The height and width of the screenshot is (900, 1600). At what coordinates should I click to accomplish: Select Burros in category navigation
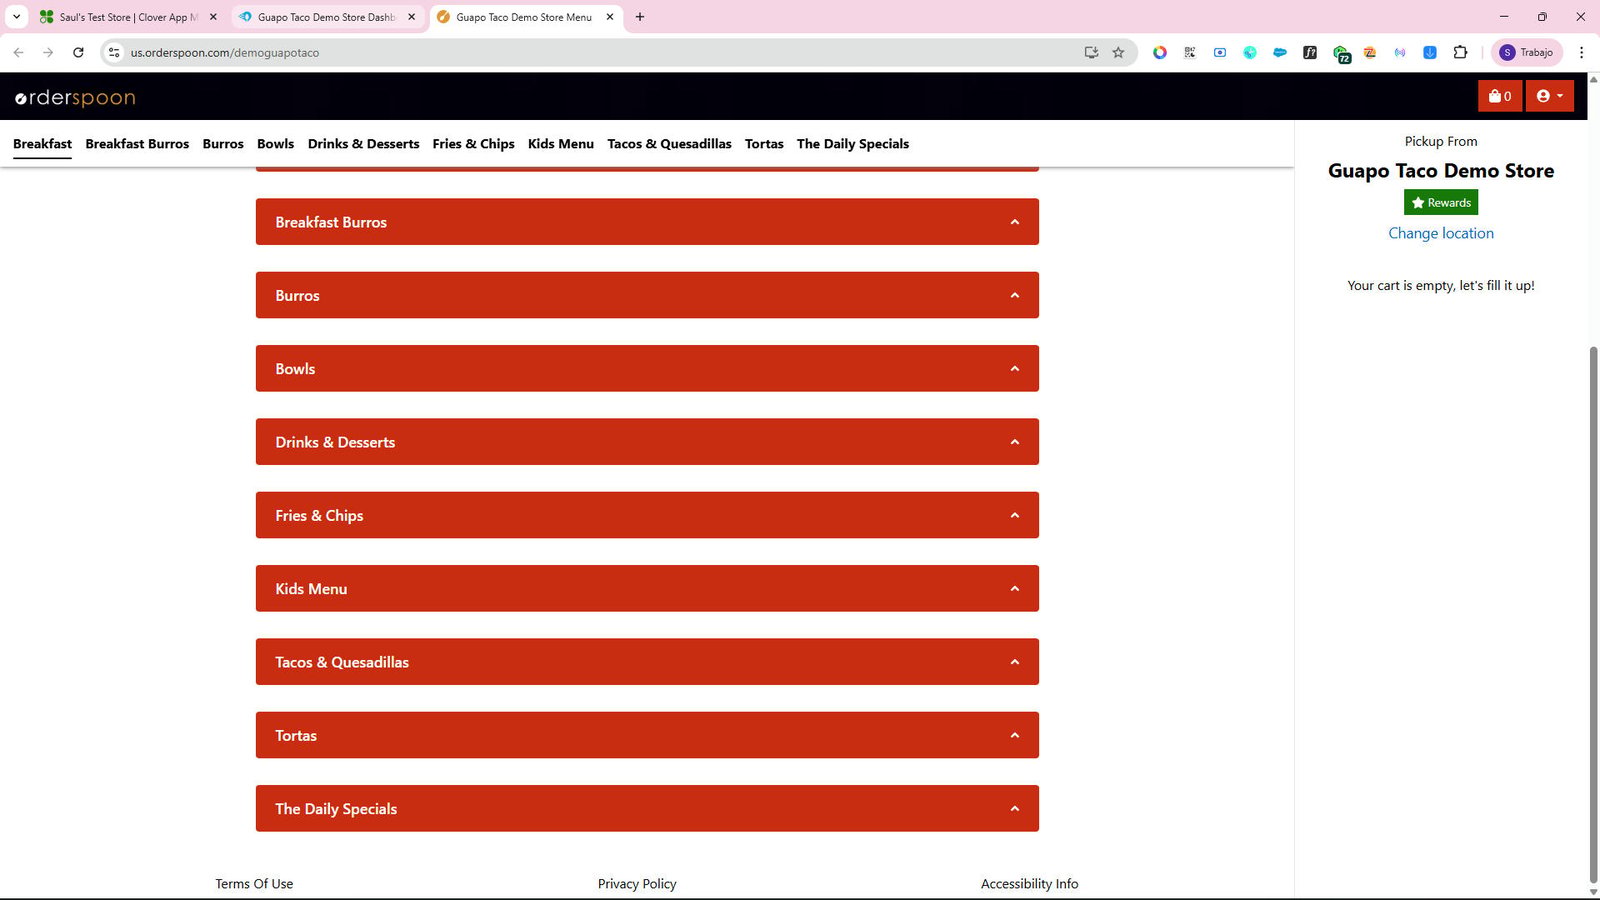coord(223,144)
